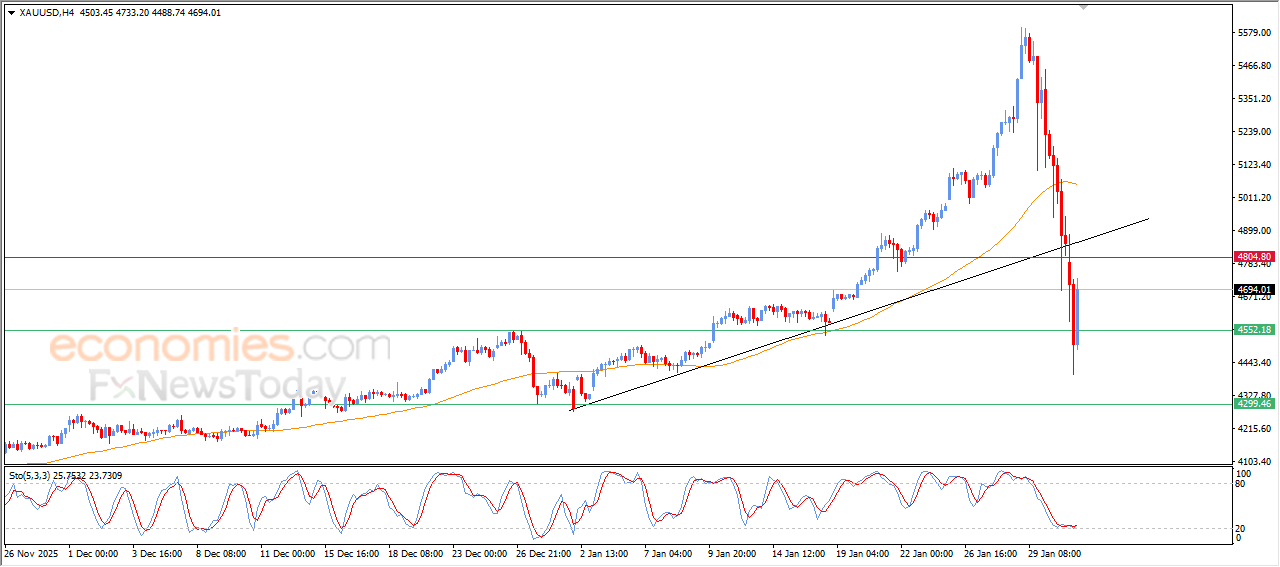Viewport: 1280px width, 567px height.
Task: Click the 4215.60 price axis label
Action: [x=1251, y=429]
